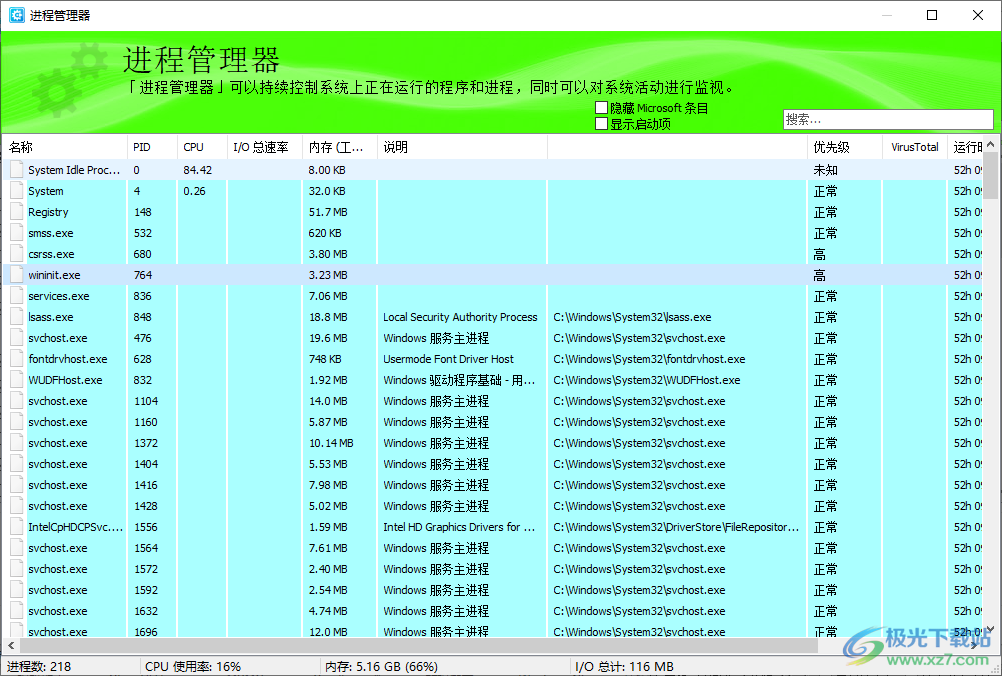Enable the 隐藏 Microsoft 条目 checkbox
The height and width of the screenshot is (676, 1002).
click(601, 107)
